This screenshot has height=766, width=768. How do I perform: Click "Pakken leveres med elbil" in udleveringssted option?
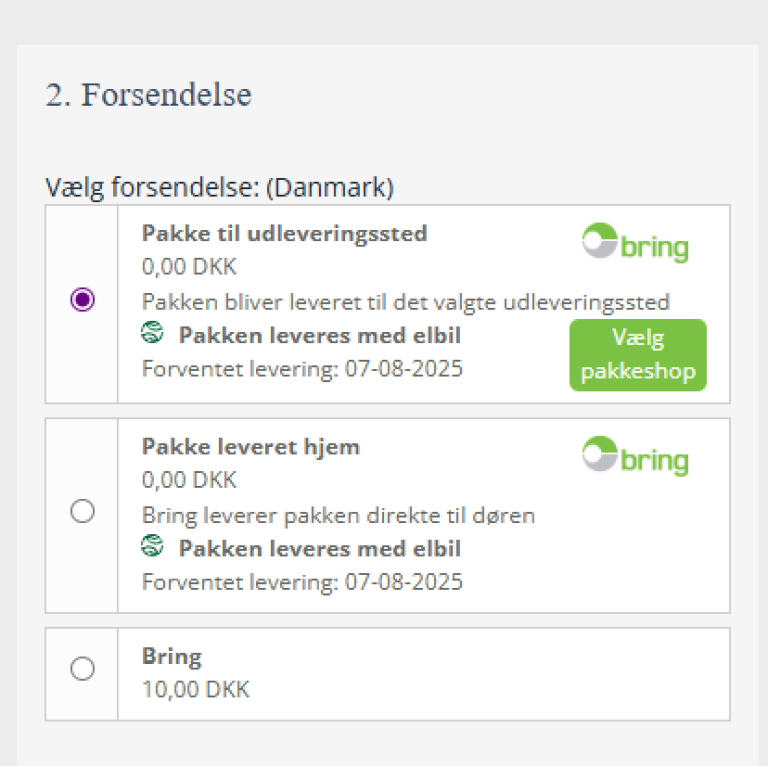(319, 335)
